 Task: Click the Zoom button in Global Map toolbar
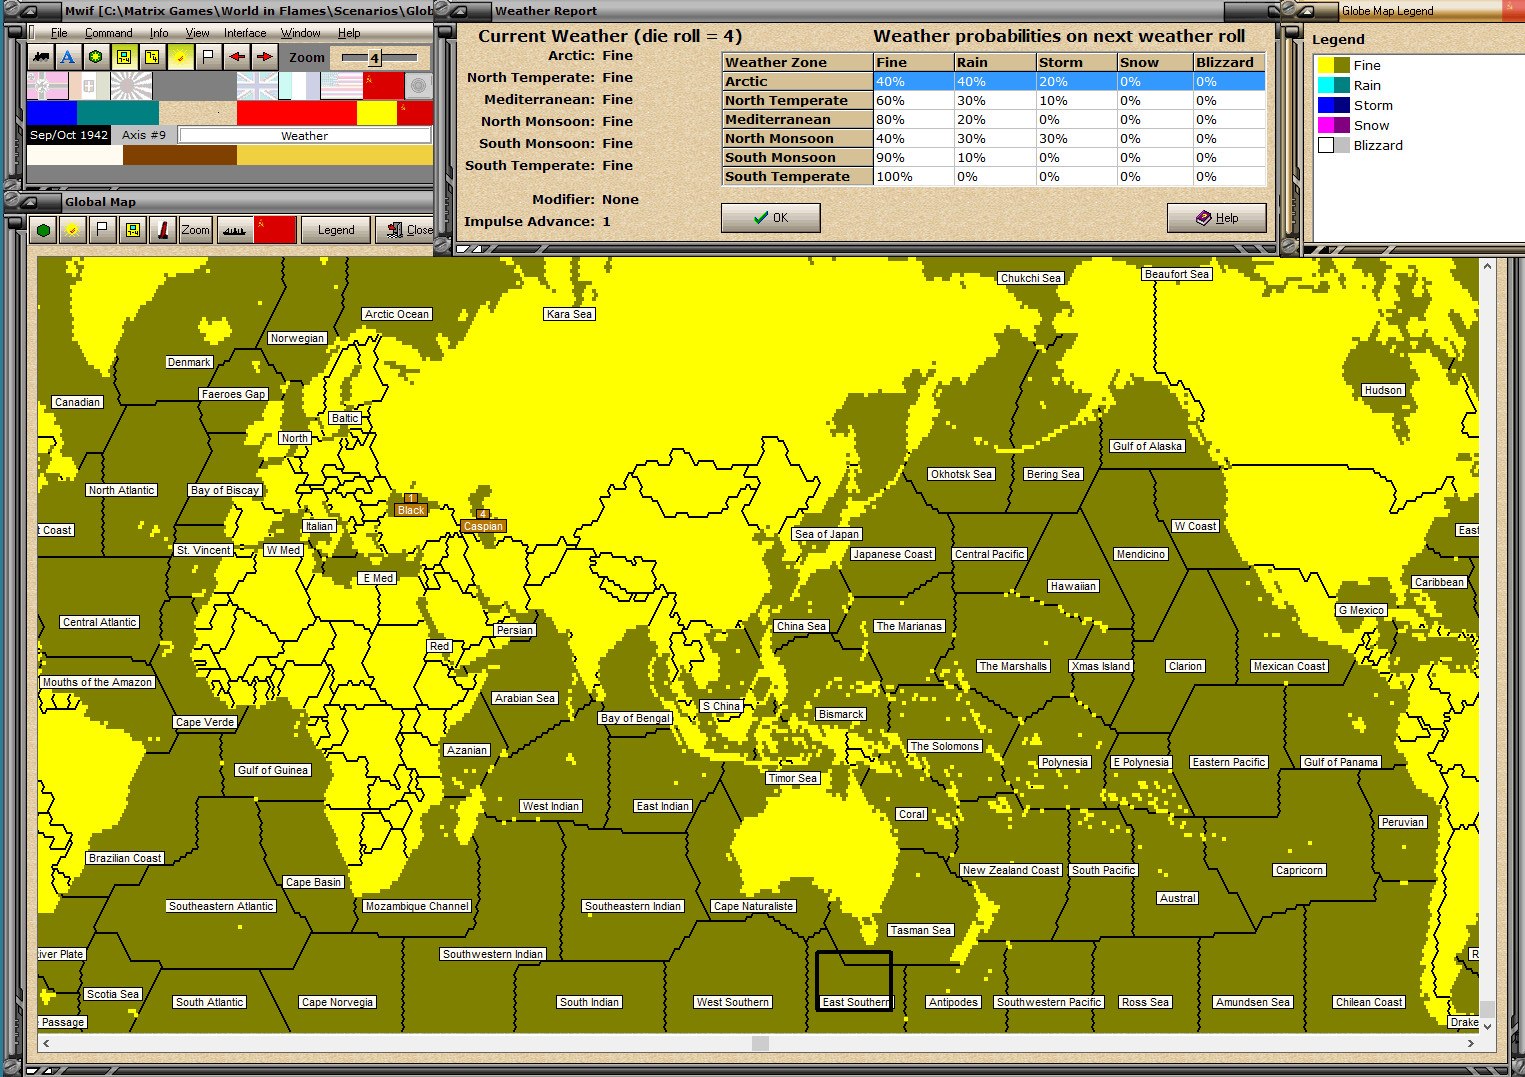click(x=195, y=230)
